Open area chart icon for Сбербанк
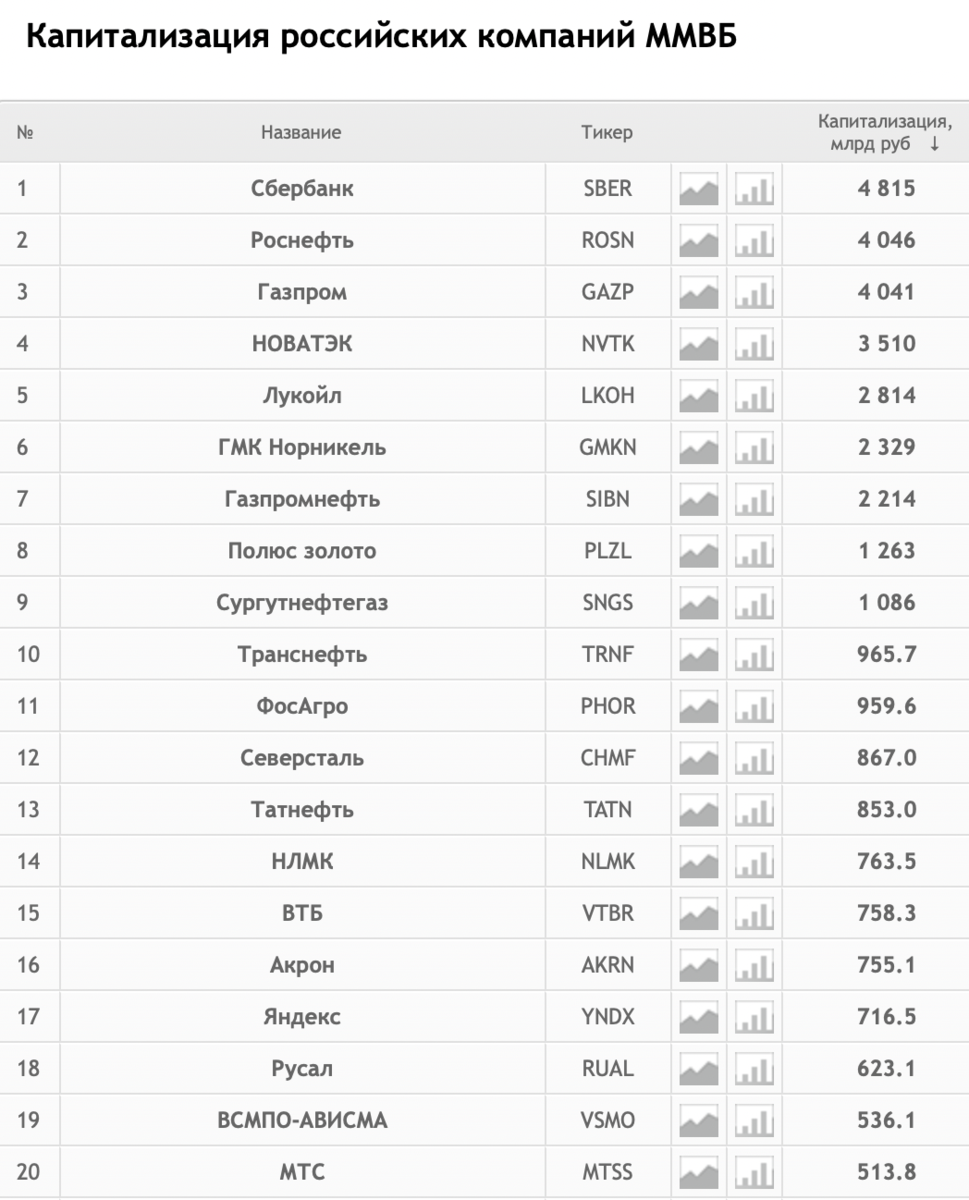 (x=699, y=189)
